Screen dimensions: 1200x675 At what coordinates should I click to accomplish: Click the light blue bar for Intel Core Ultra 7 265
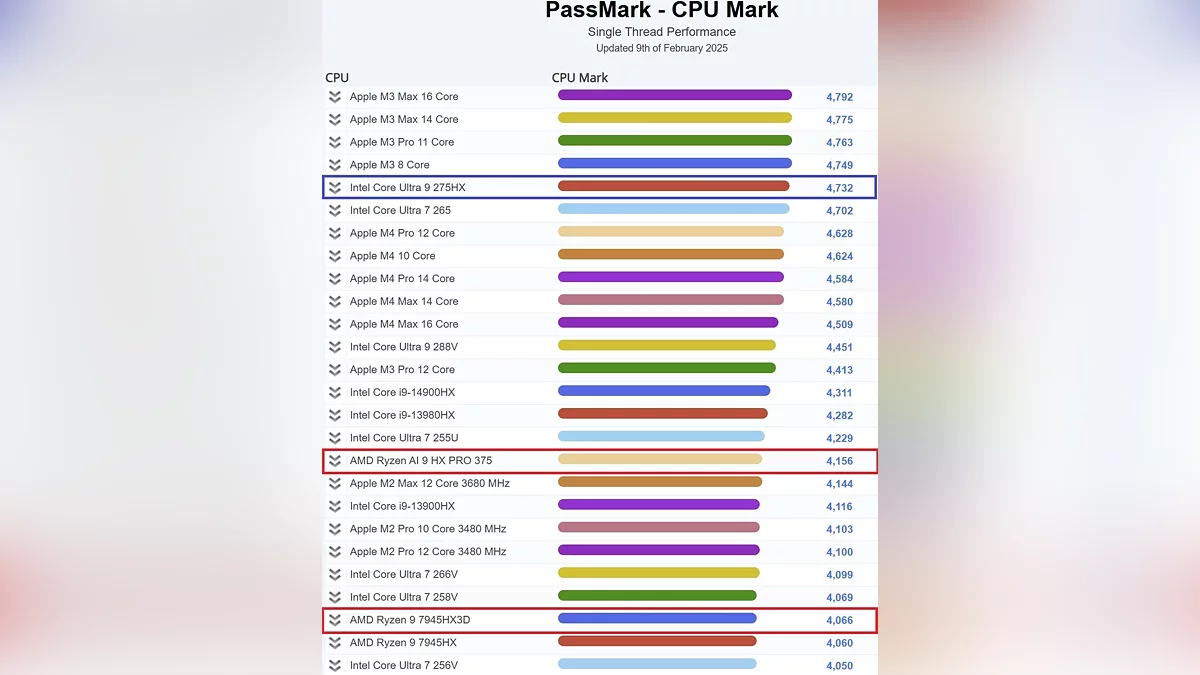[x=673, y=210]
